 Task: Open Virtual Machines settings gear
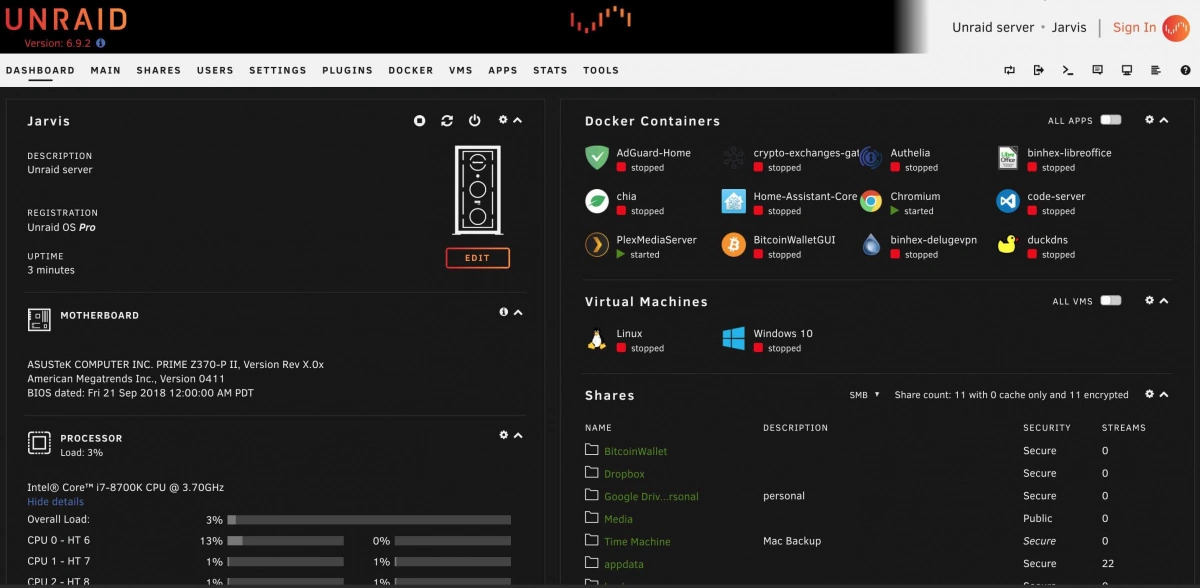[1150, 300]
